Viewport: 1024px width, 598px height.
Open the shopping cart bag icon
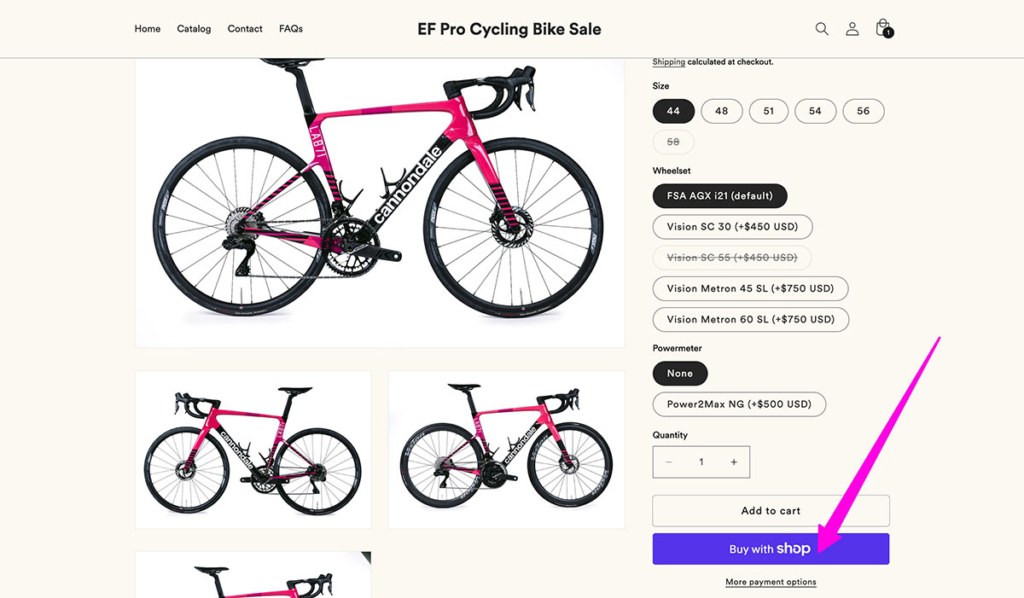(x=882, y=29)
